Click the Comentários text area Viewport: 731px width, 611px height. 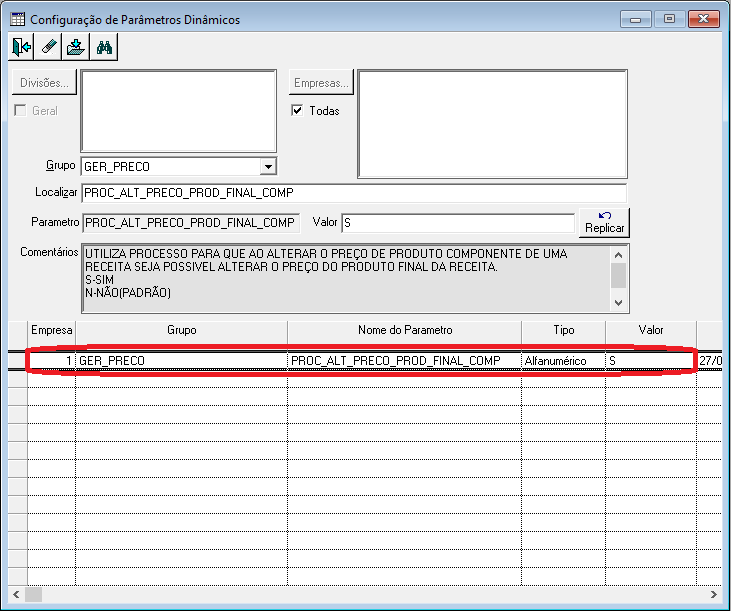pyautogui.click(x=346, y=278)
